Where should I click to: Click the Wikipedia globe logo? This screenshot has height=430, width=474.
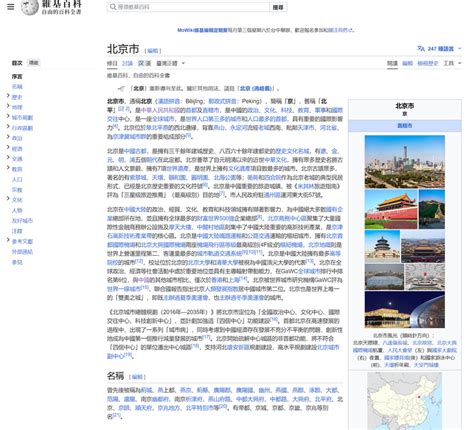pos(29,7)
